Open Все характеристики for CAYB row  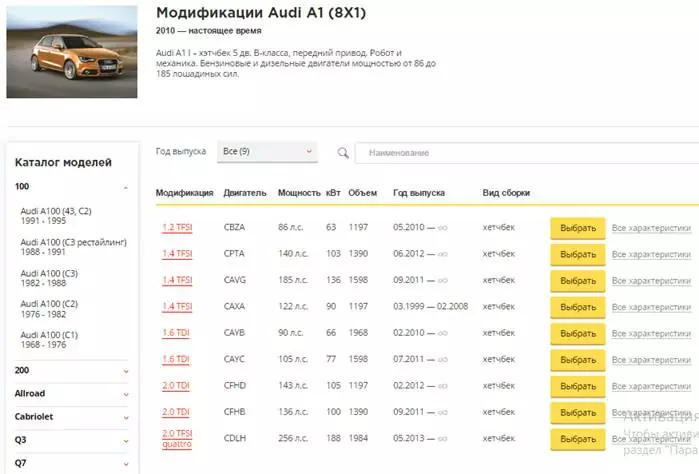[651, 334]
